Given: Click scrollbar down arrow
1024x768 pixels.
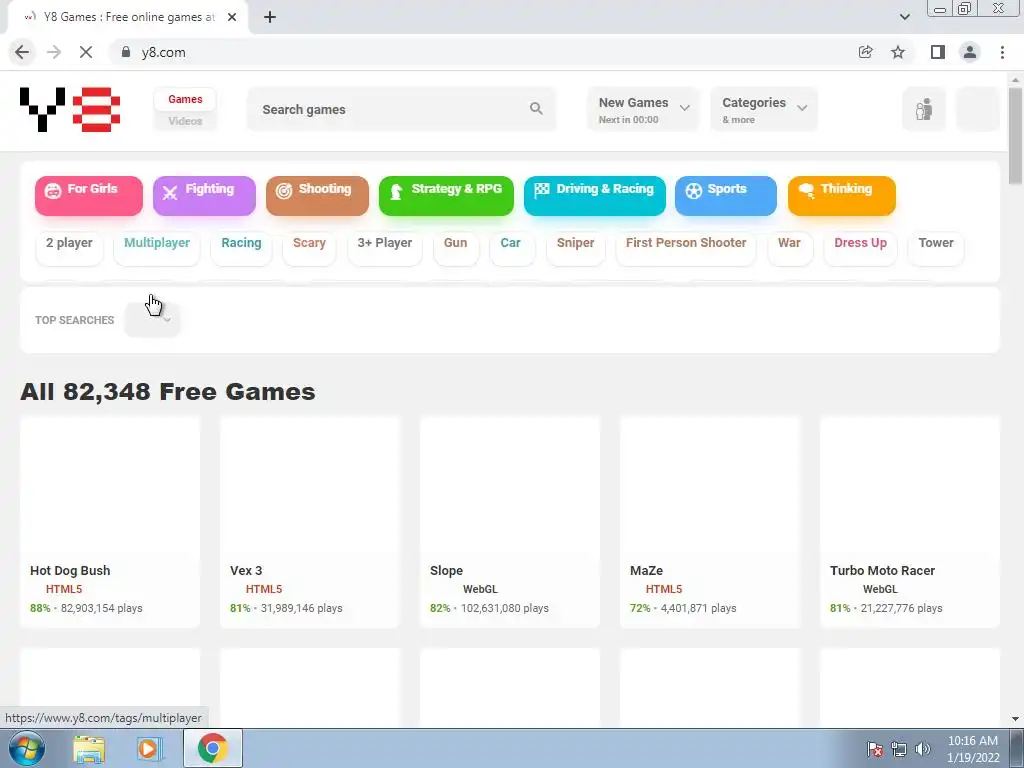Looking at the screenshot, I should point(1015,720).
